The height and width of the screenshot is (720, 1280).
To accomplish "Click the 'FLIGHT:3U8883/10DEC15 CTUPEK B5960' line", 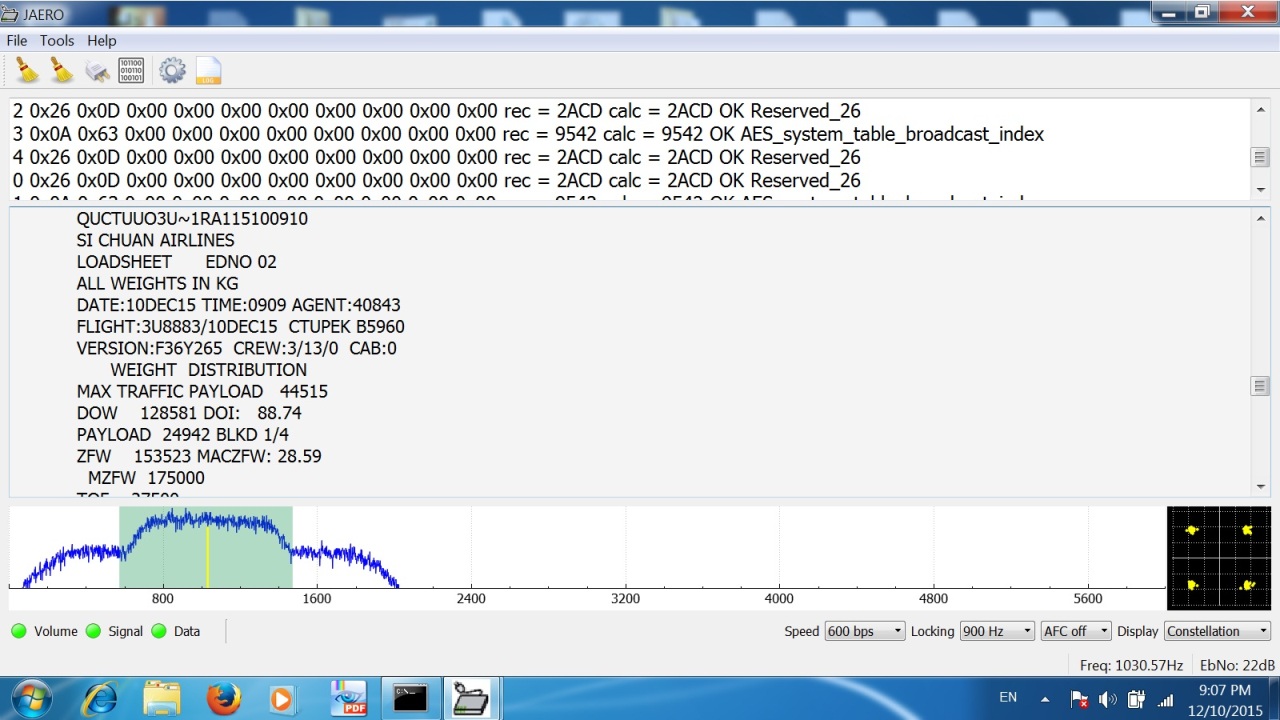I will (x=240, y=327).
